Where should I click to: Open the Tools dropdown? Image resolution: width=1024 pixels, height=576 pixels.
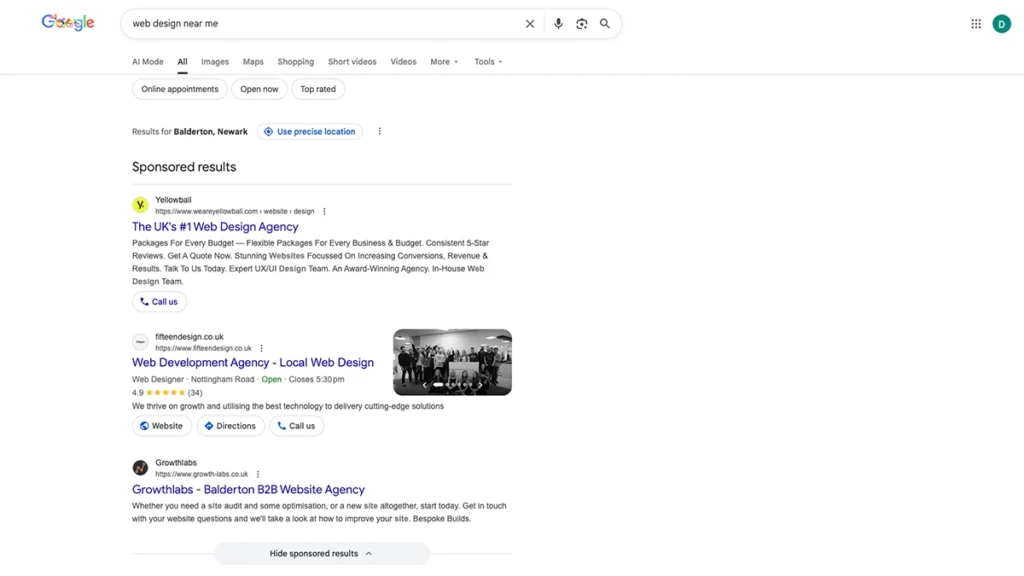pos(487,61)
